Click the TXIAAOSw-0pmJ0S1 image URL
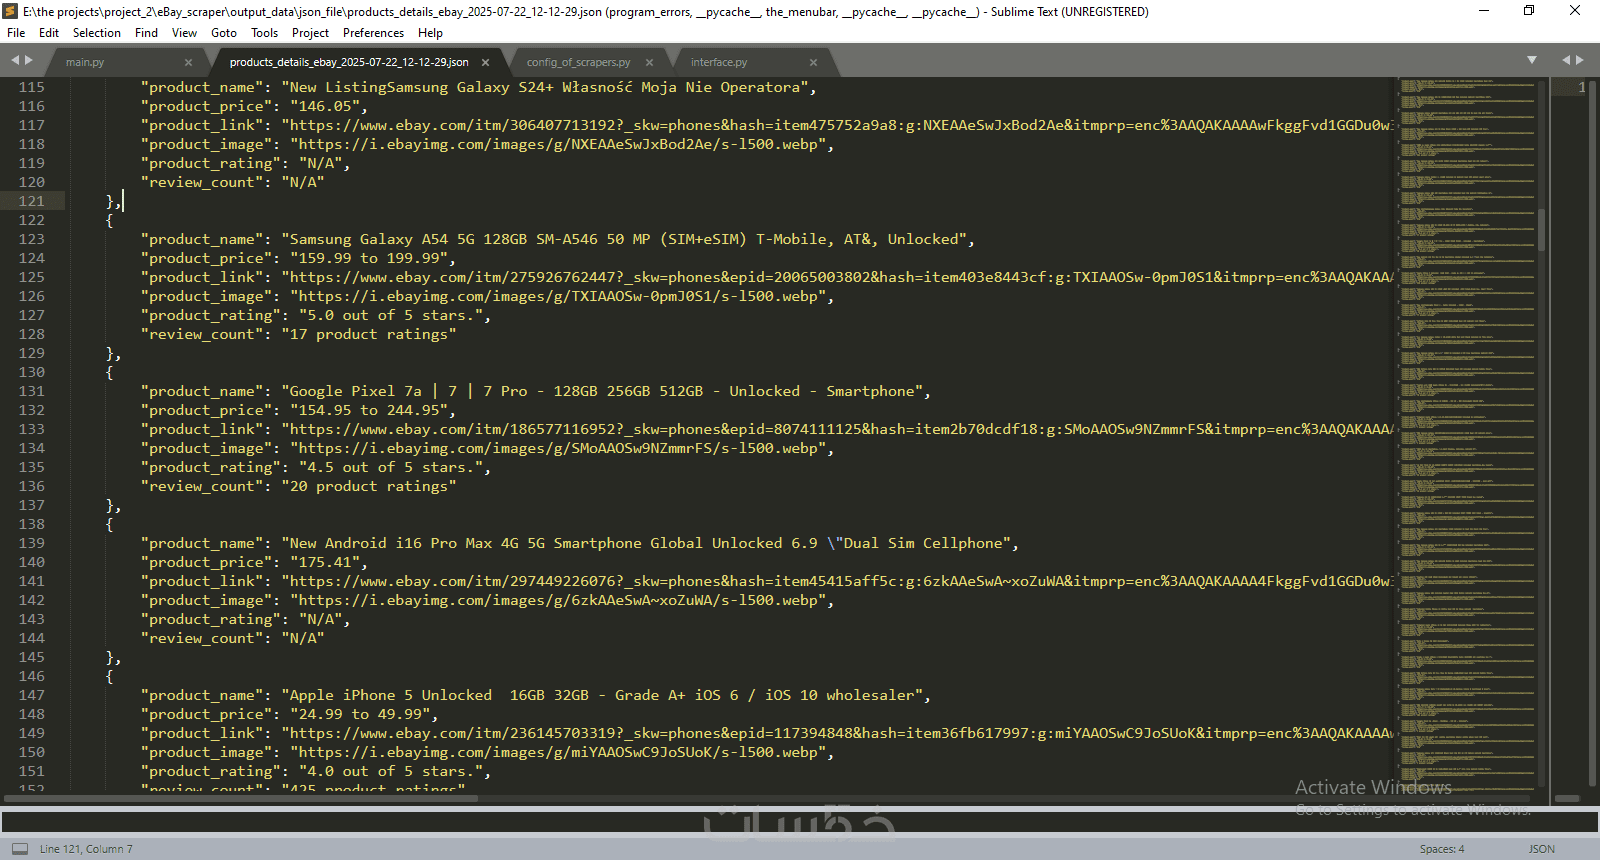 click(558, 296)
